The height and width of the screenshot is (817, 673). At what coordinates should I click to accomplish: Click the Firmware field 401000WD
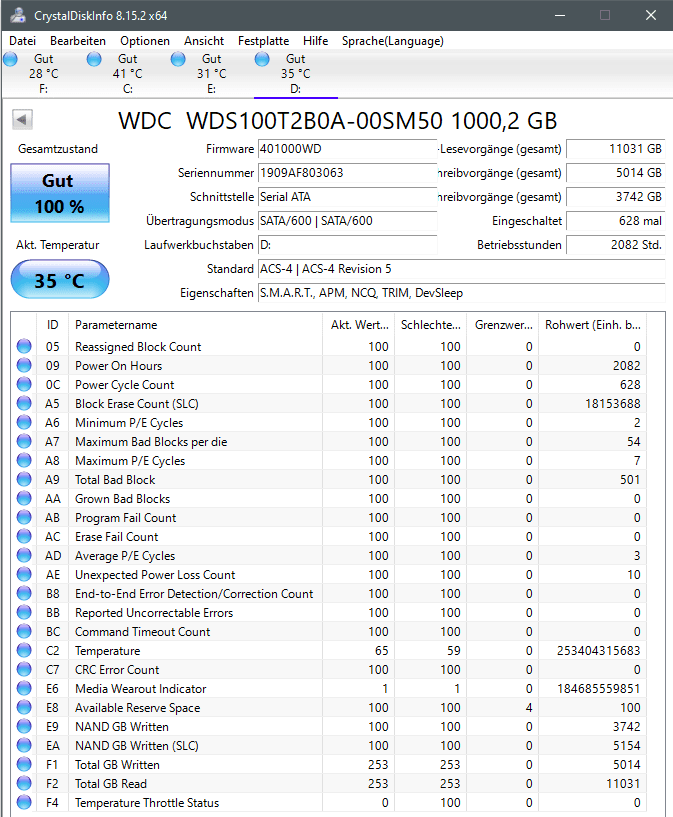(347, 149)
